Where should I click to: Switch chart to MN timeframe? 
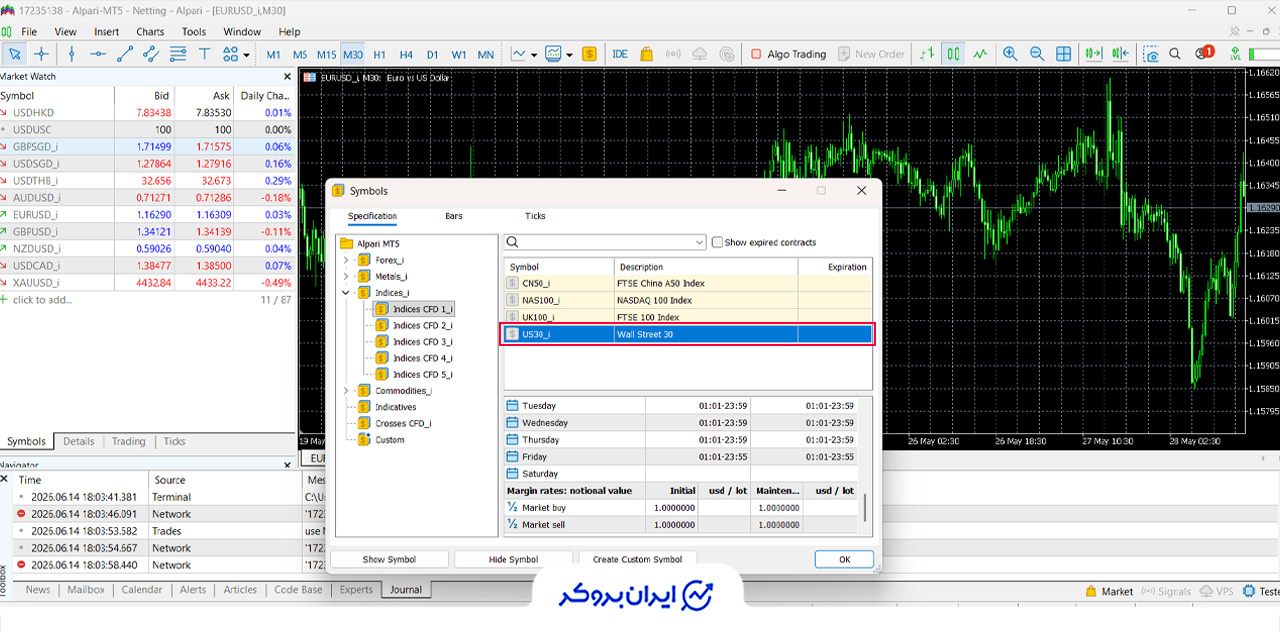pyautogui.click(x=485, y=54)
